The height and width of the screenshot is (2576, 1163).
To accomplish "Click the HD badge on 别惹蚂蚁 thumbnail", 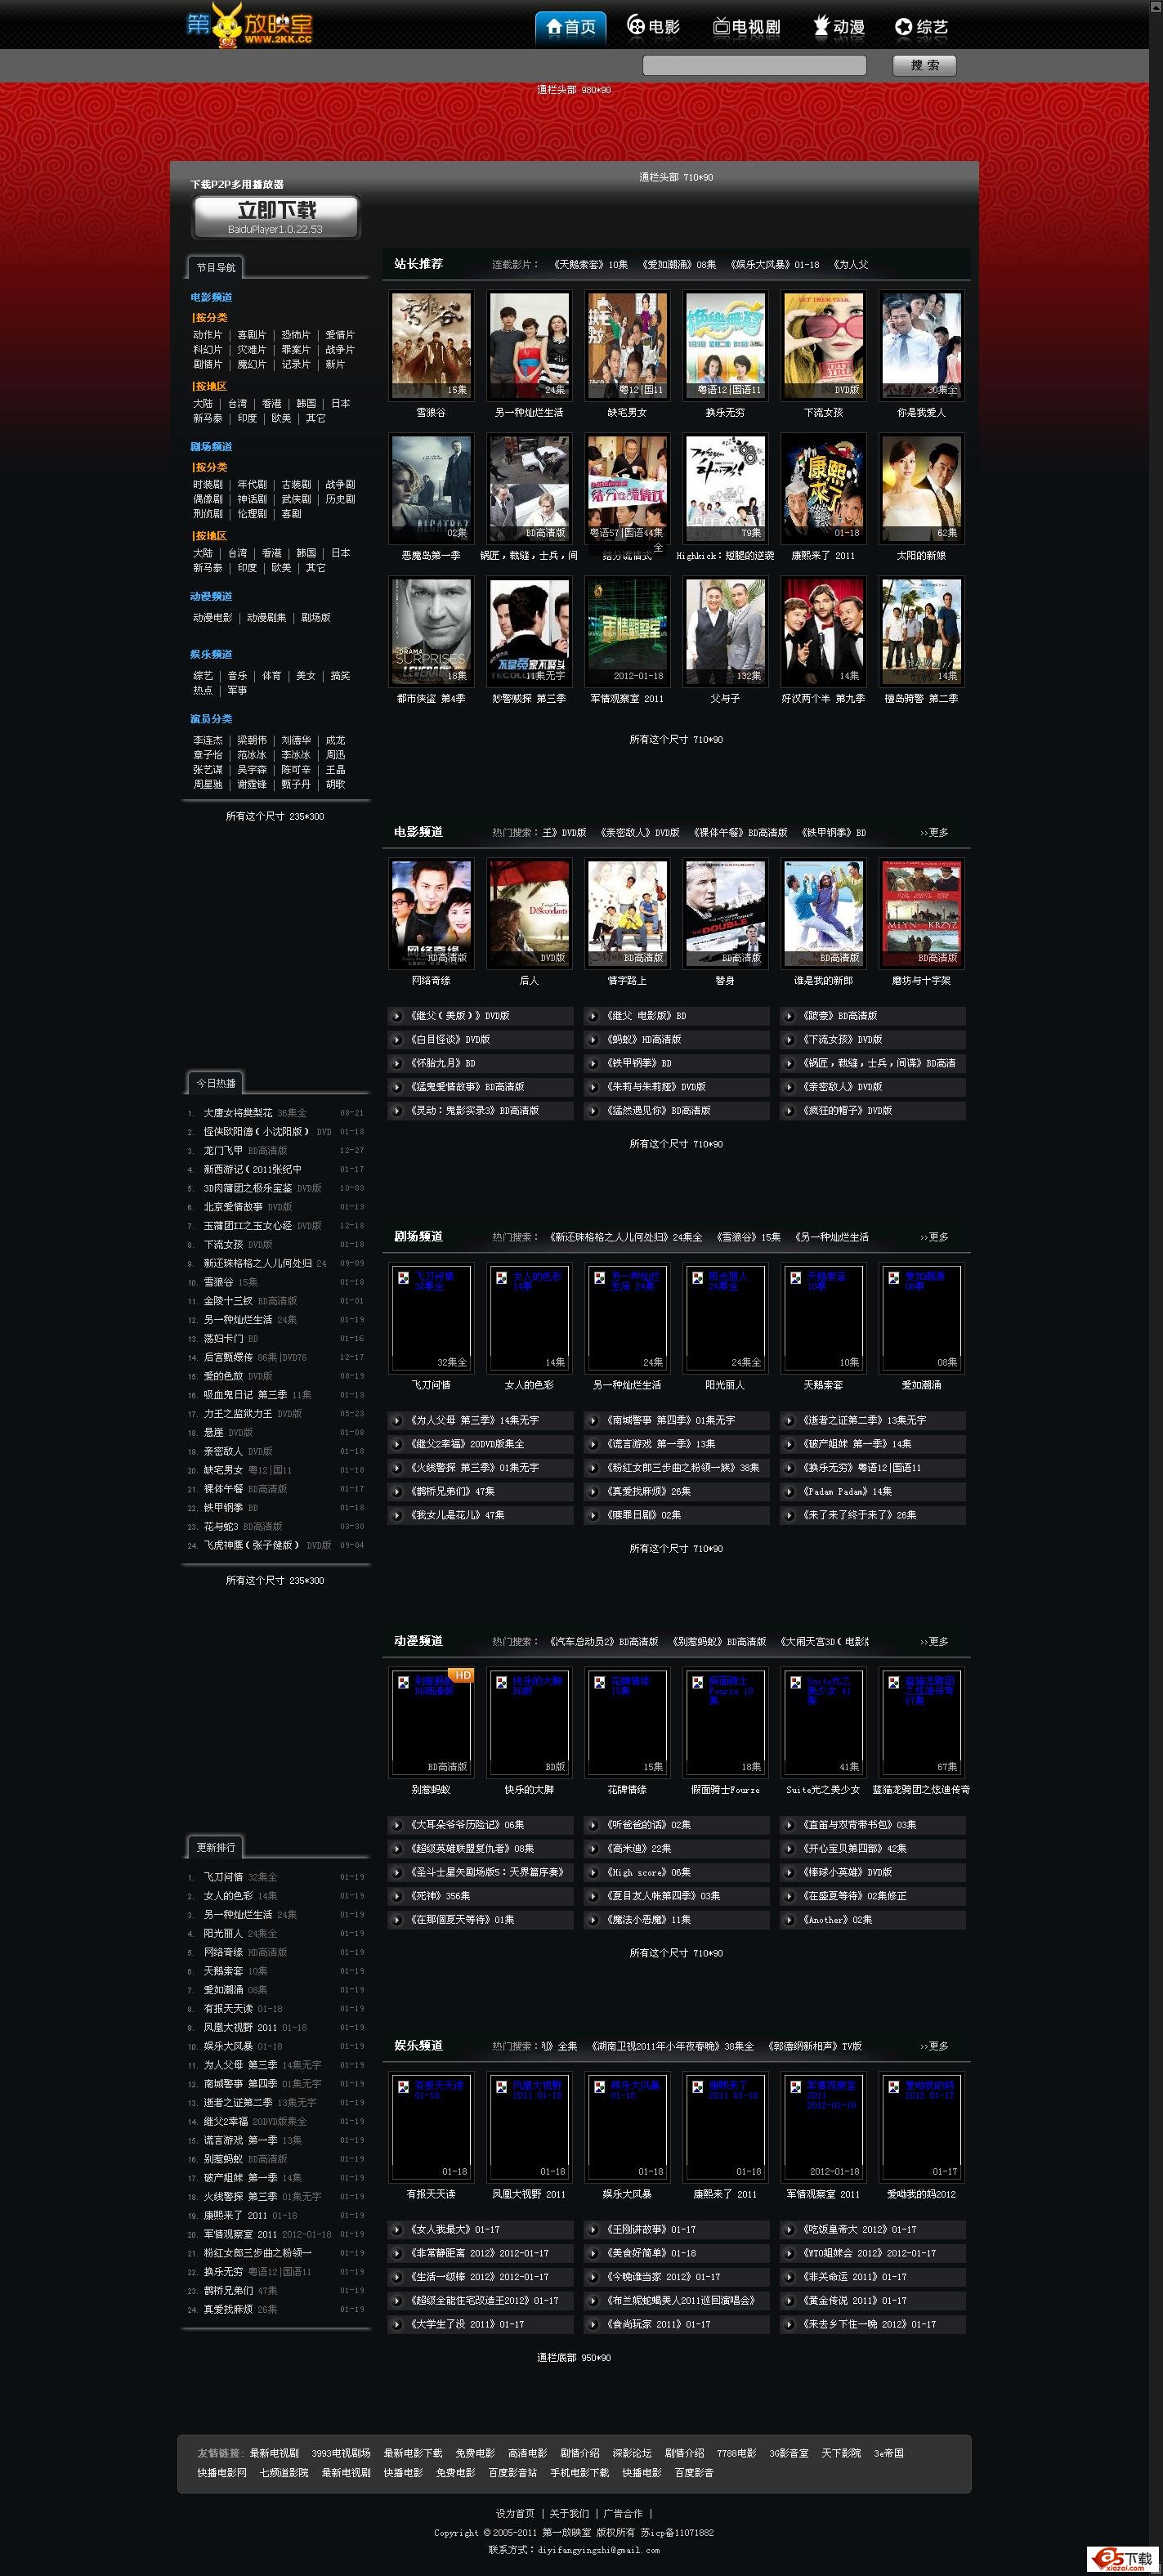I will (462, 1675).
